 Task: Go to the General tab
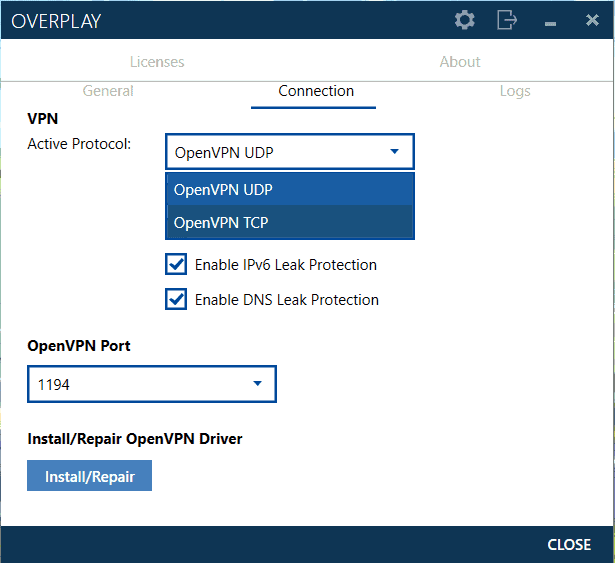point(108,91)
